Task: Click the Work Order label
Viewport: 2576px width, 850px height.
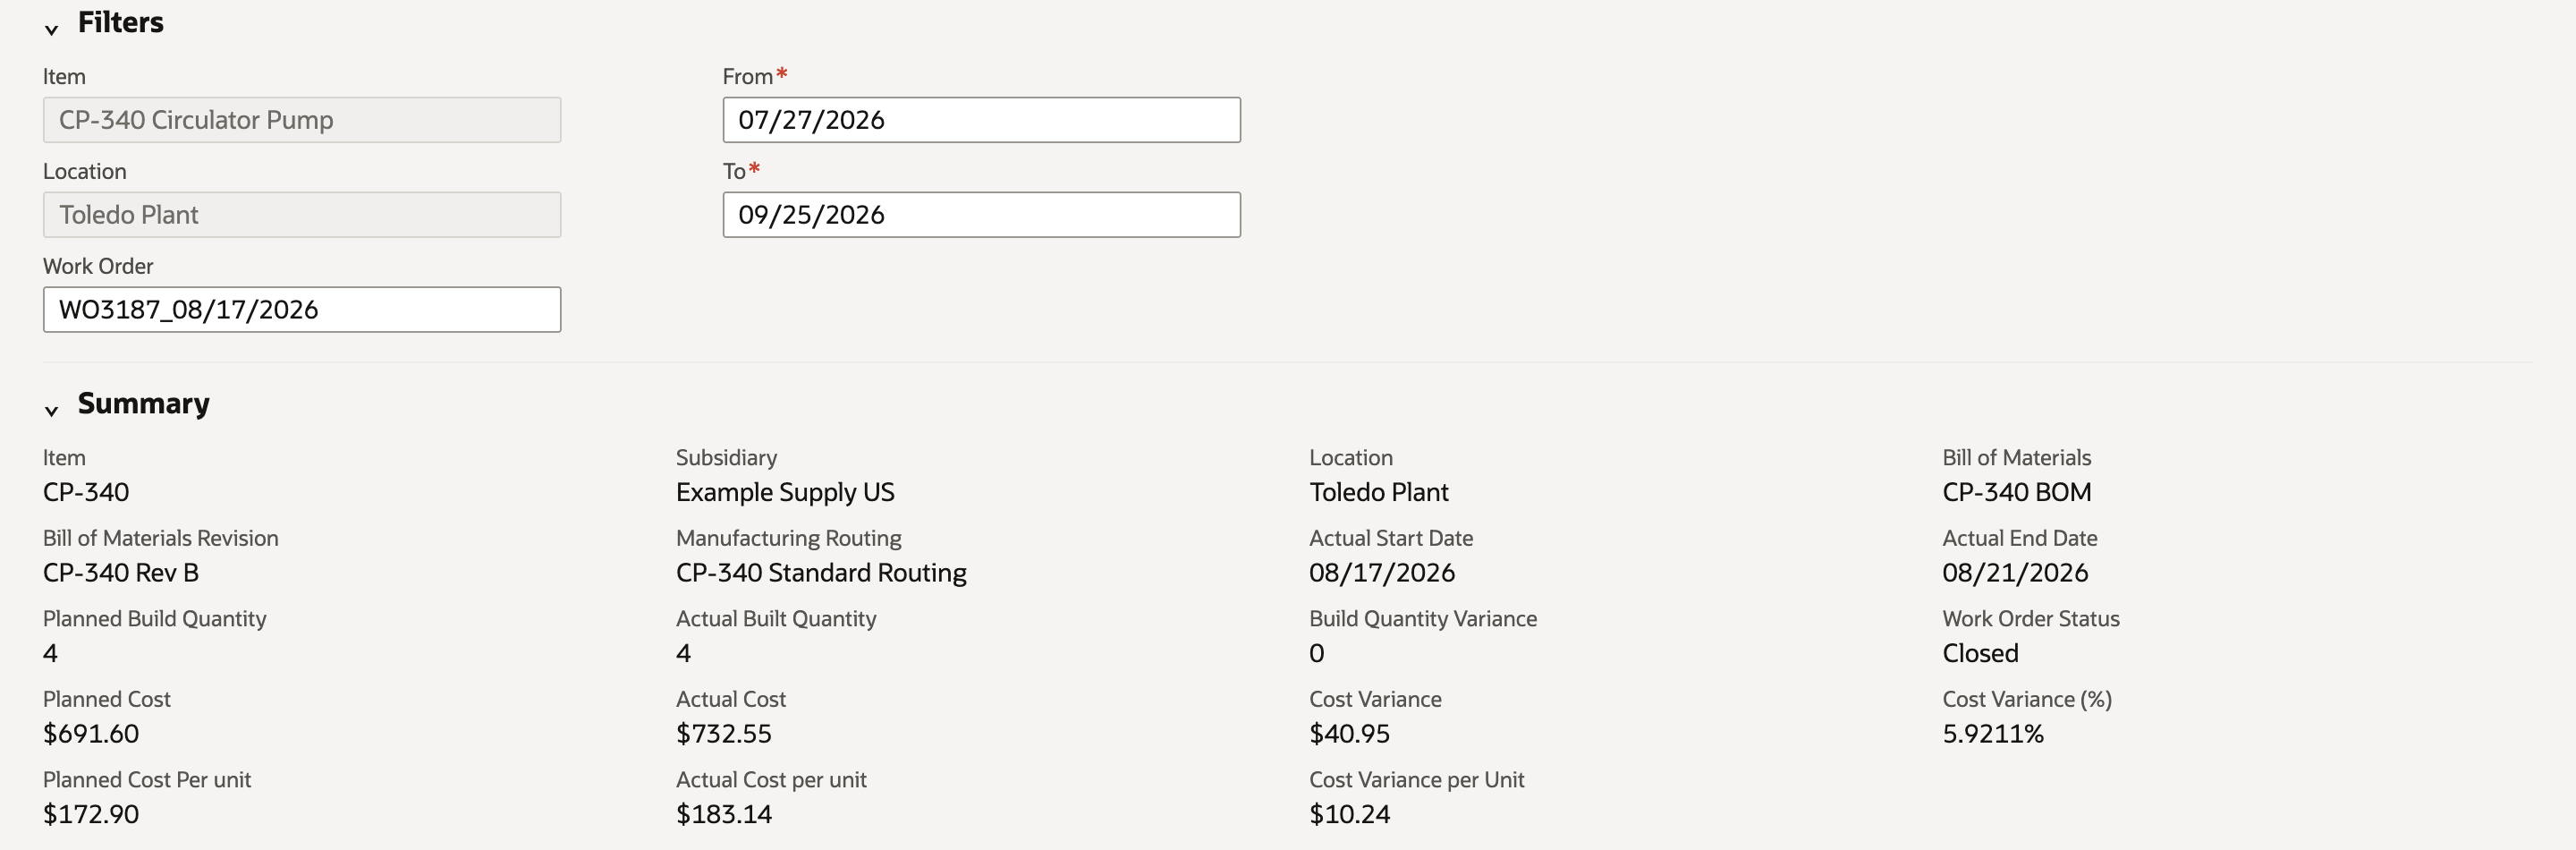Action: pyautogui.click(x=98, y=266)
